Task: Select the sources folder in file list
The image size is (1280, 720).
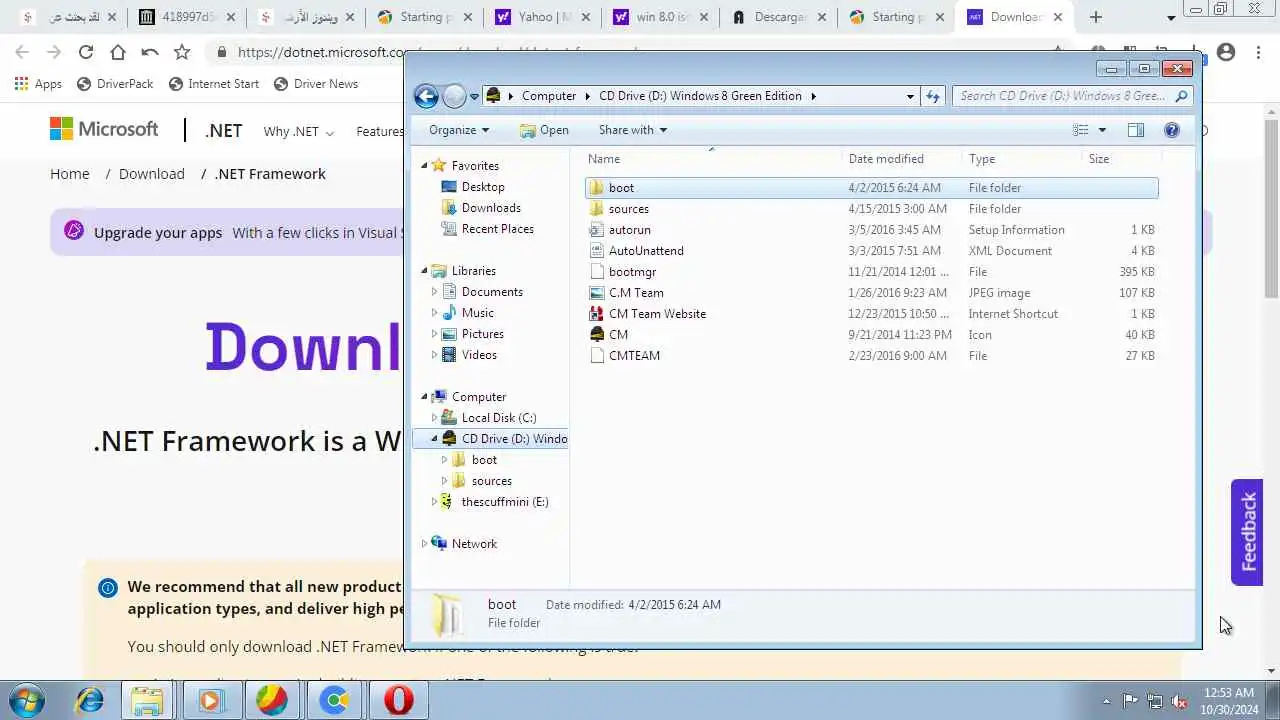Action: 628,209
